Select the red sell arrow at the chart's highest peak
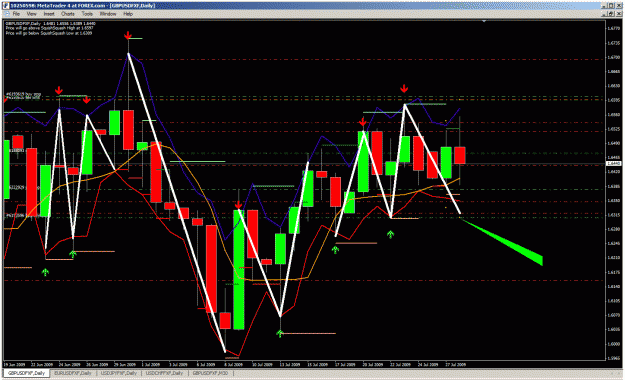 [128, 35]
